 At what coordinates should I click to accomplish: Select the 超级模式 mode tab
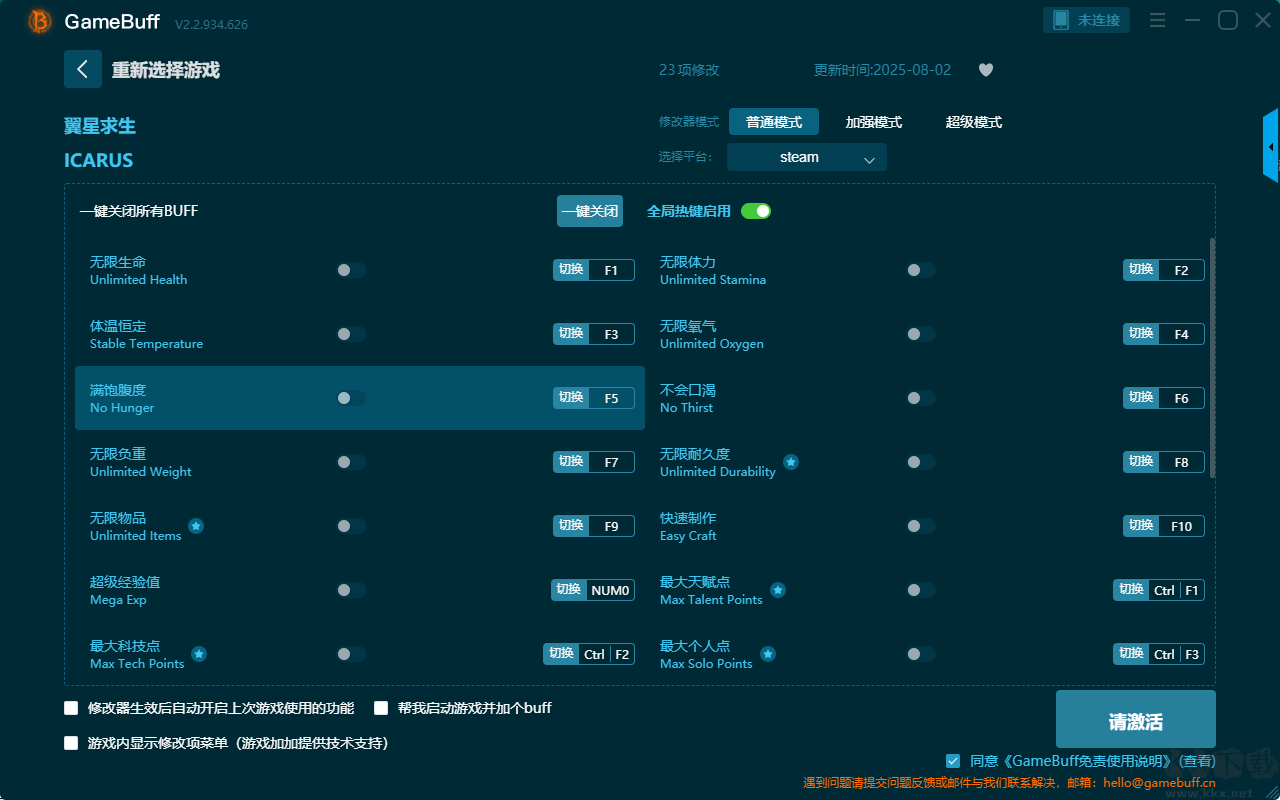pos(973,121)
